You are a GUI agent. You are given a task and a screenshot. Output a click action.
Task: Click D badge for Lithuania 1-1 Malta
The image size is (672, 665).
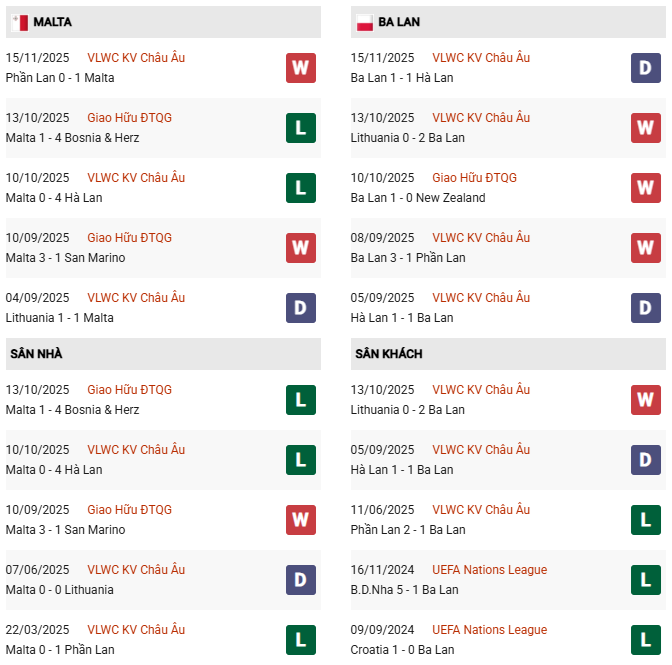300,308
